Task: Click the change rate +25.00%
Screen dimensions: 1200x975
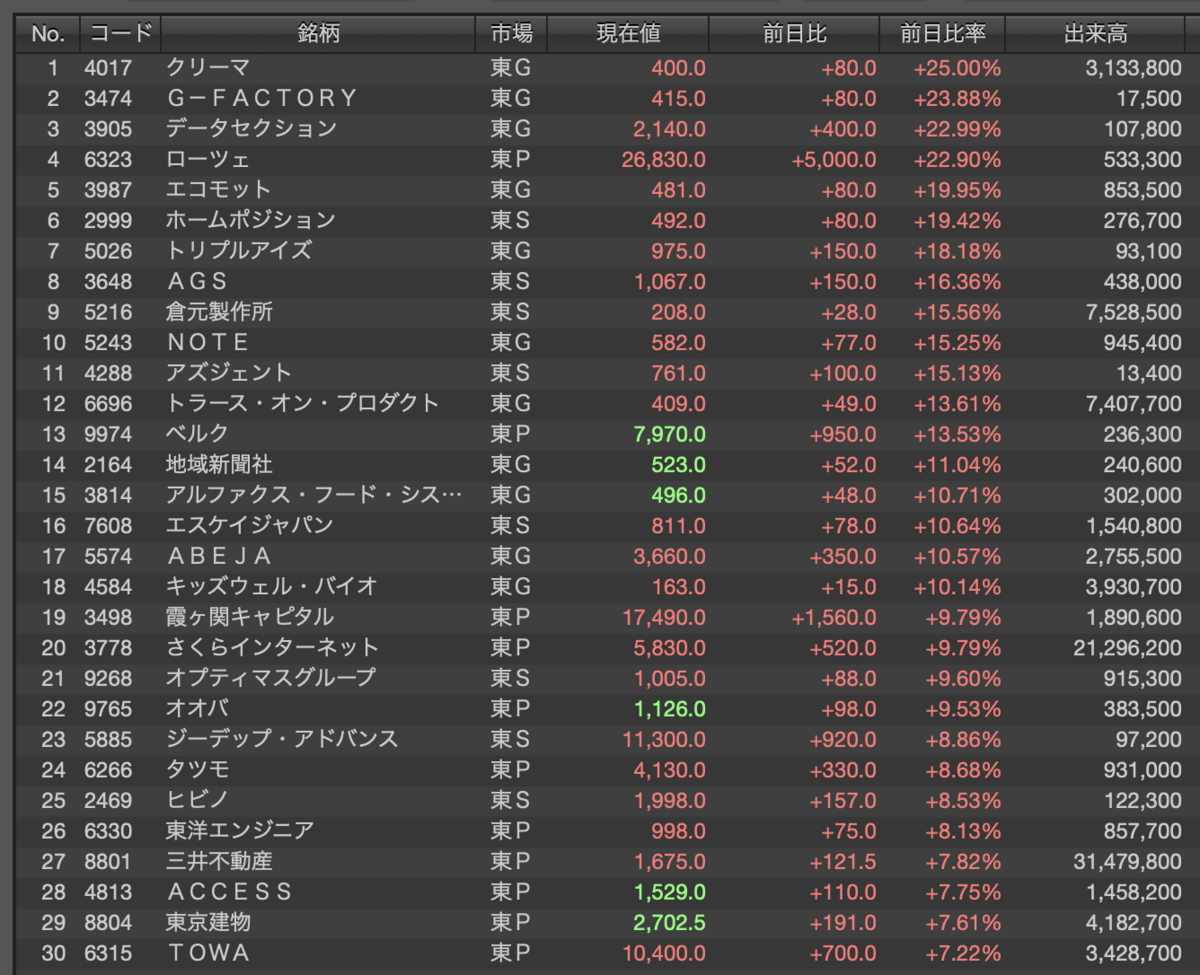Action: [957, 68]
